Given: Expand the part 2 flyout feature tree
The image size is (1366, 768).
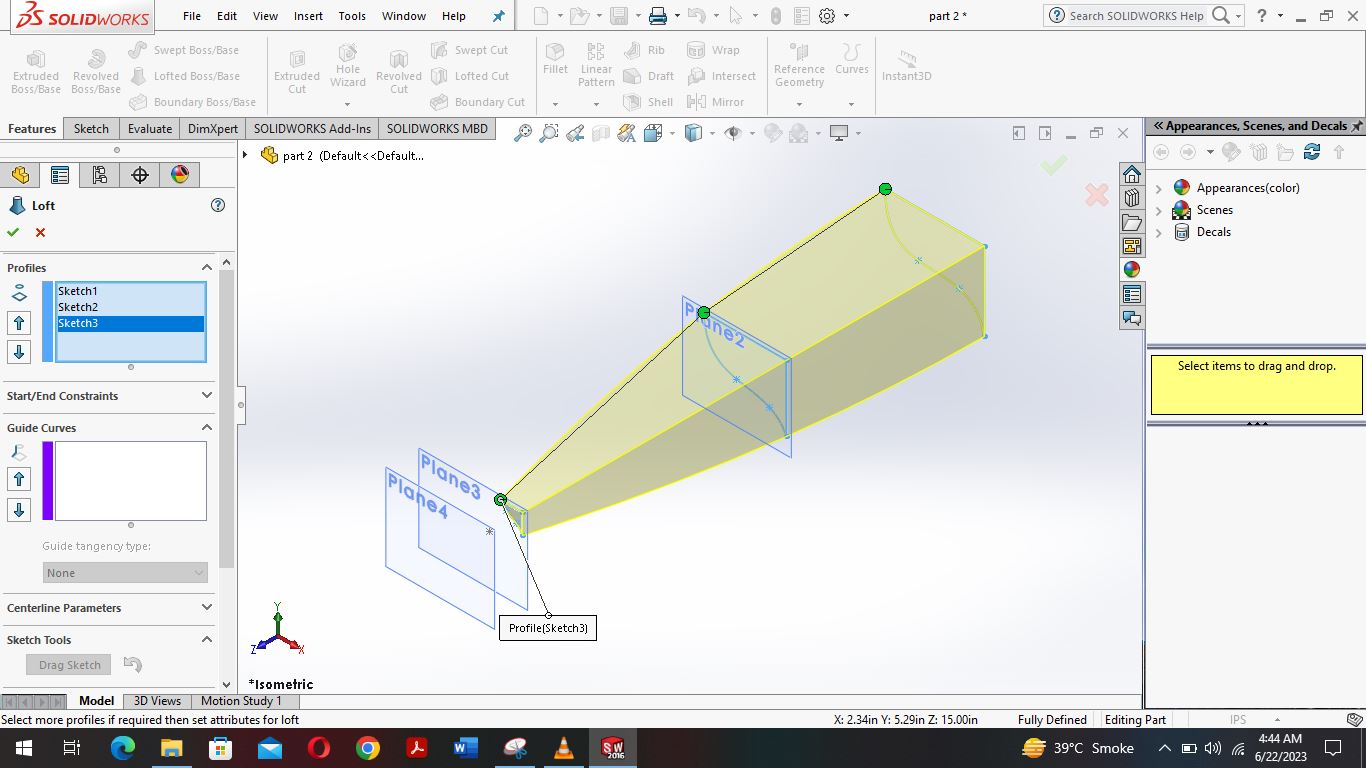Looking at the screenshot, I should 246,155.
